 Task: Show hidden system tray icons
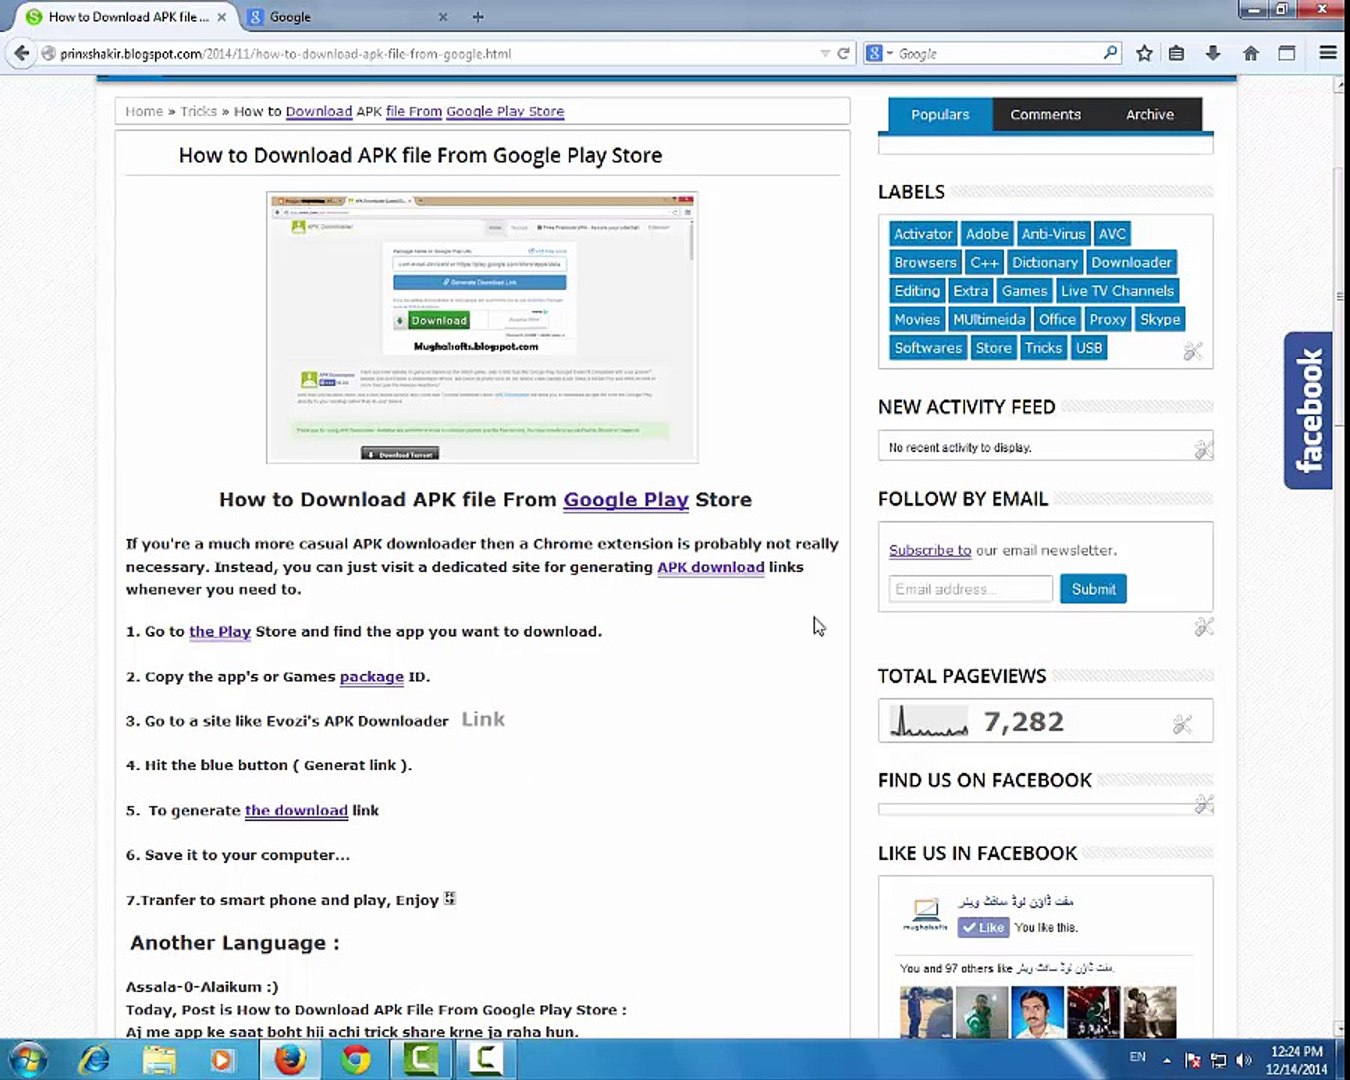coord(1166,1059)
